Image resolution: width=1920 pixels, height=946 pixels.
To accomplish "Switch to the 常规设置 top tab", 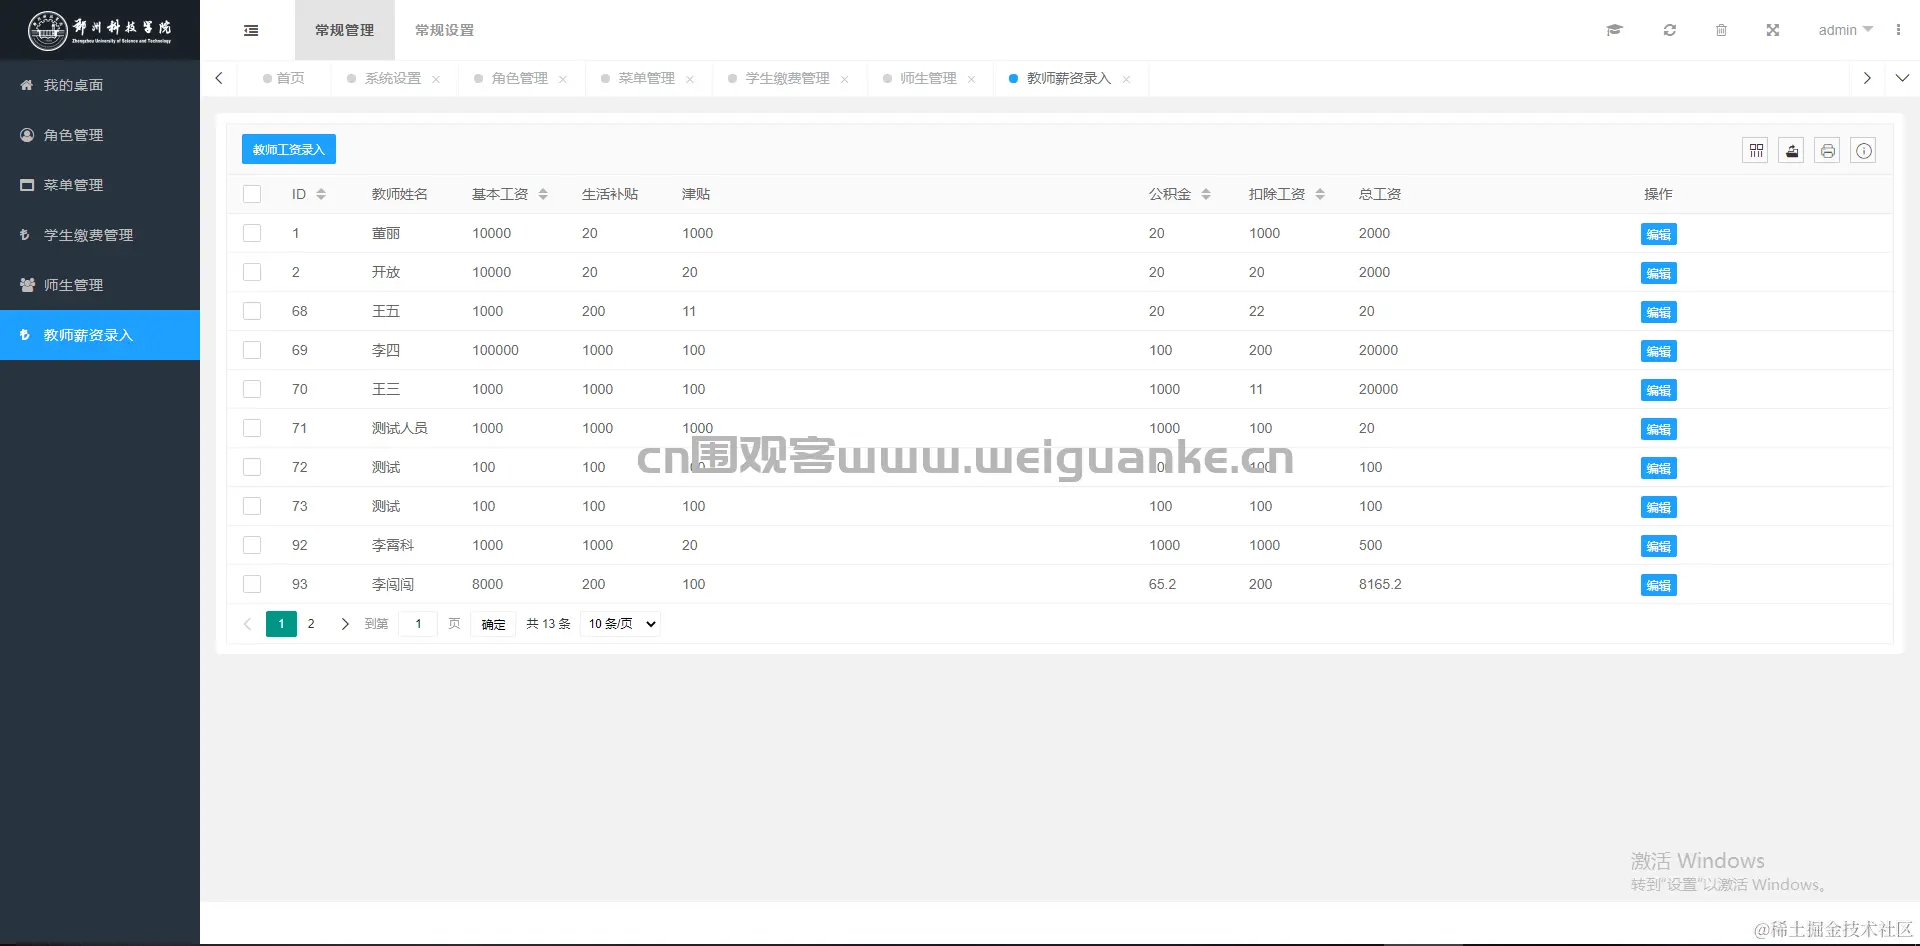I will pos(445,30).
